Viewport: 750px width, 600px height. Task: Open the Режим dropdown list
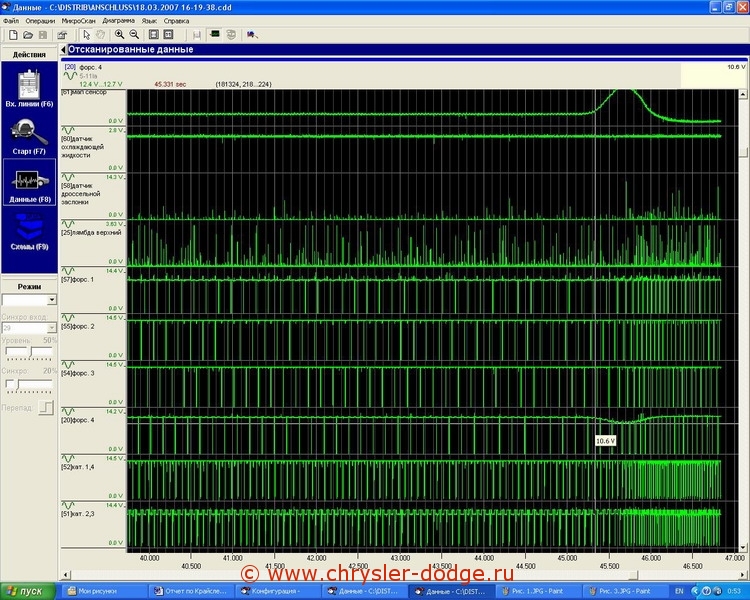[52, 300]
